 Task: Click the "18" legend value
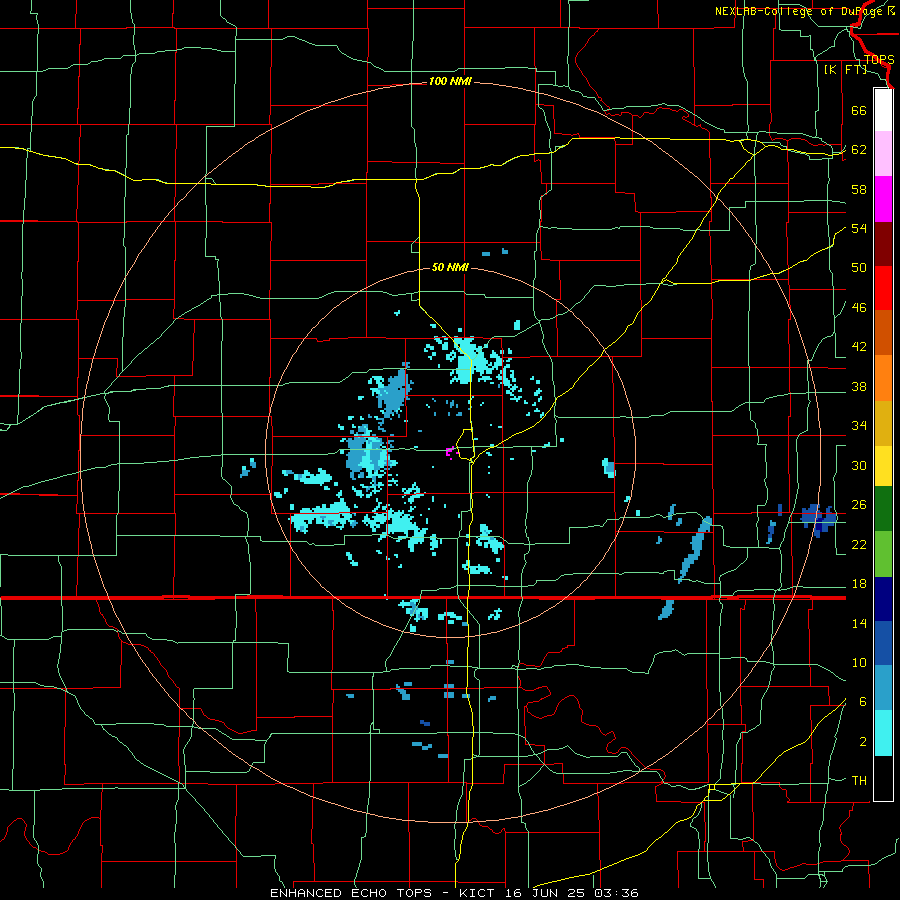pyautogui.click(x=859, y=584)
